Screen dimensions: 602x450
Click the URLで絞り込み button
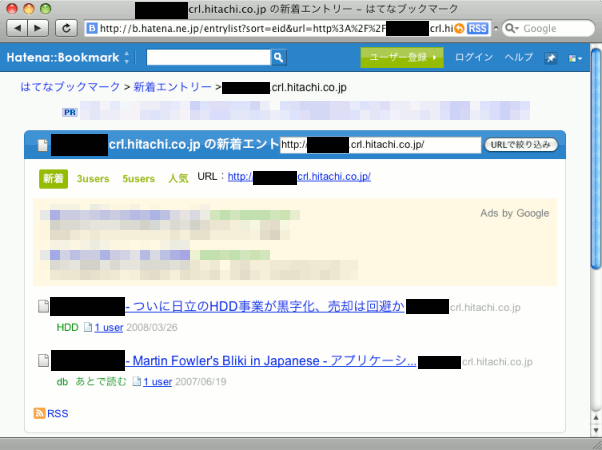[521, 145]
